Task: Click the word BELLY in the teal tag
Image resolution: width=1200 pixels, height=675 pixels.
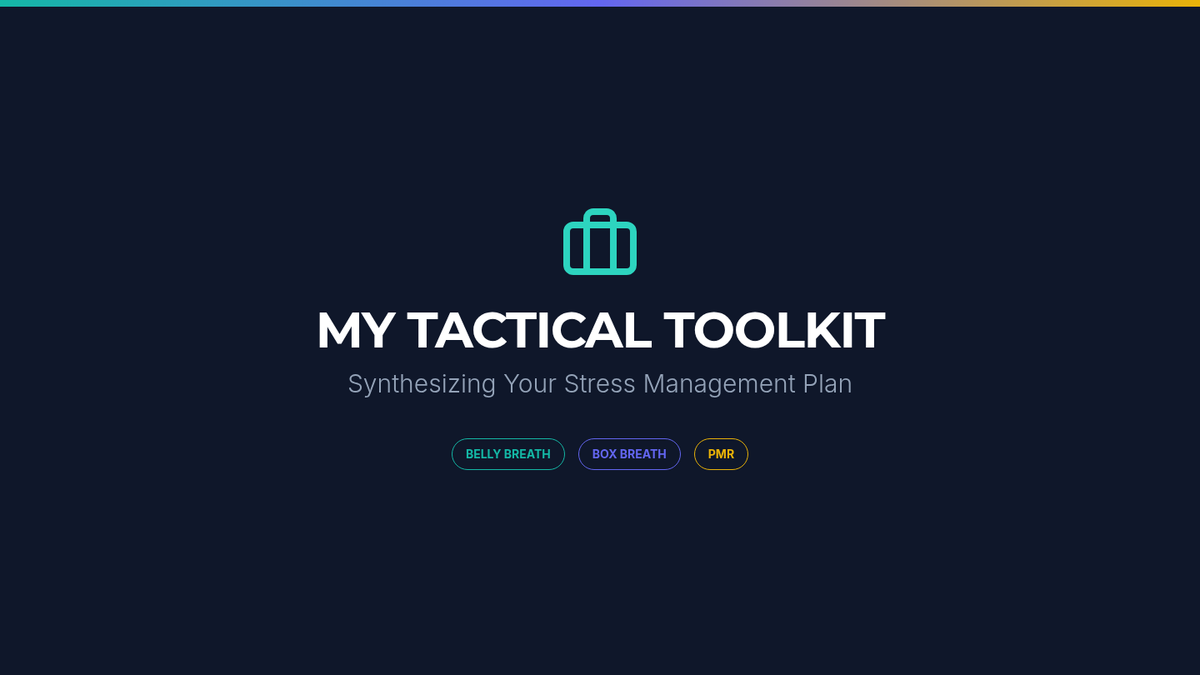Action: tap(483, 454)
